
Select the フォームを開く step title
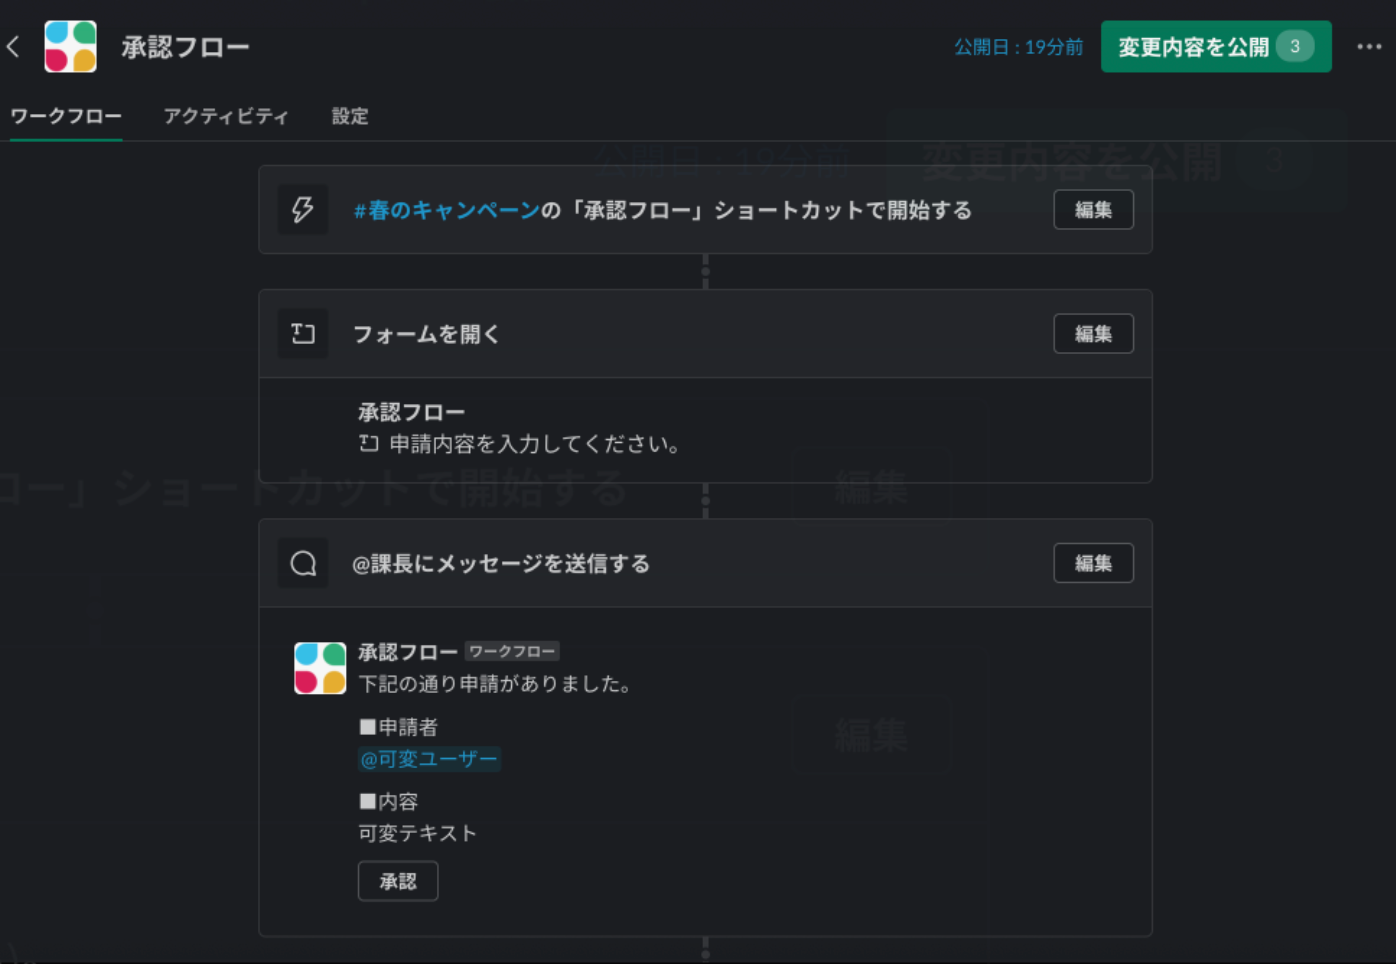pos(426,334)
